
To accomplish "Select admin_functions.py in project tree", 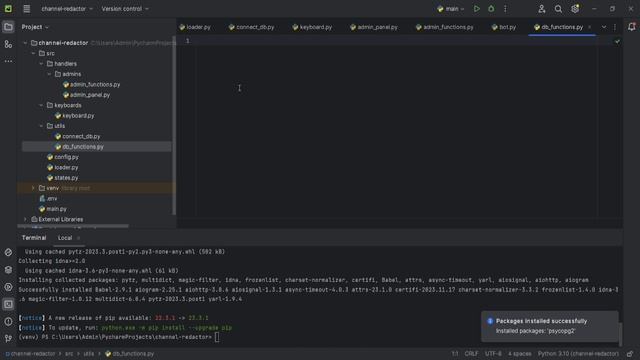I will [x=91, y=84].
